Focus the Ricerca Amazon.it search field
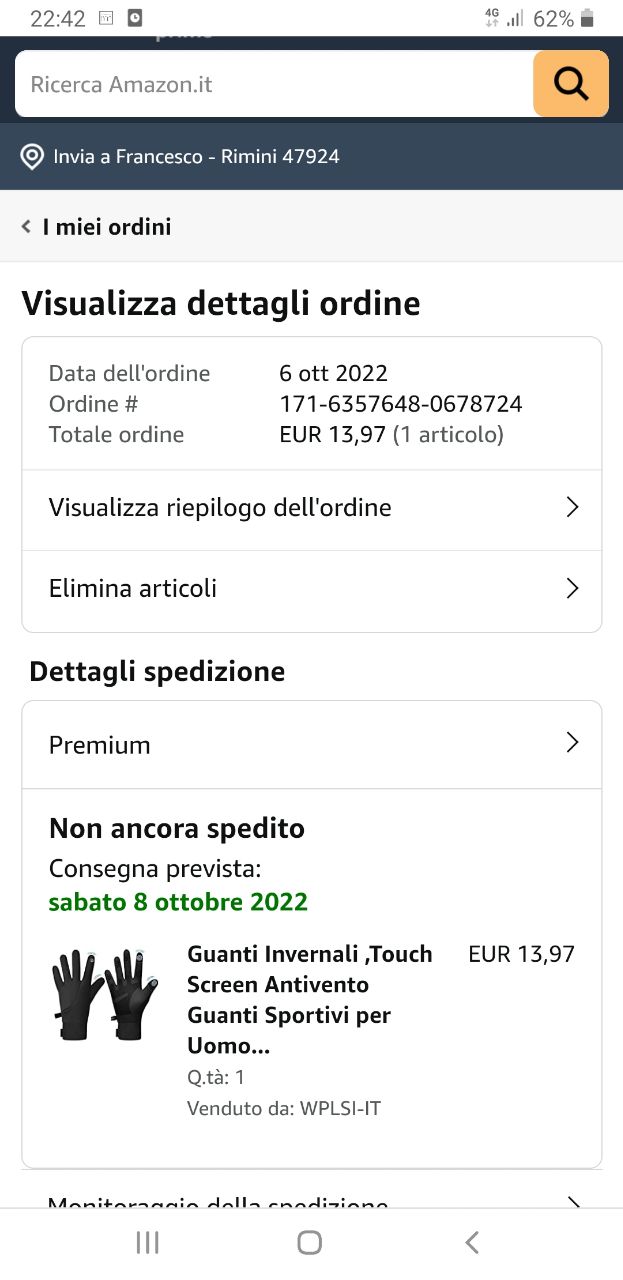Viewport: 623px width, 1280px height. pyautogui.click(x=274, y=84)
